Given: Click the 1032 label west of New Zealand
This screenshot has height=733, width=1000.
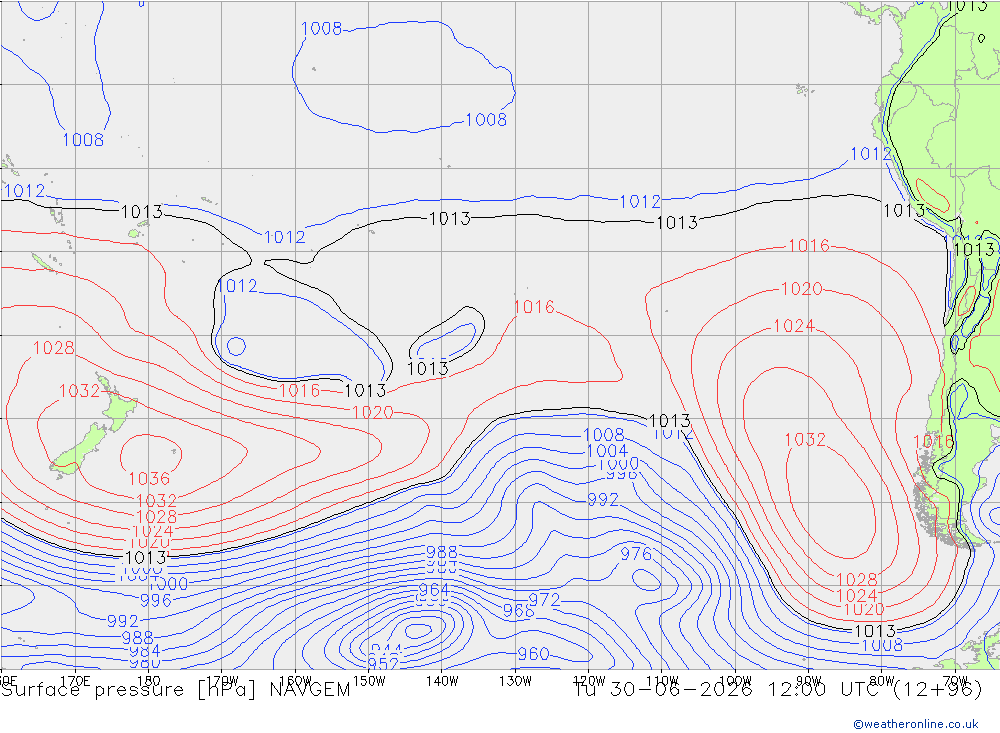Looking at the screenshot, I should coord(79,391).
